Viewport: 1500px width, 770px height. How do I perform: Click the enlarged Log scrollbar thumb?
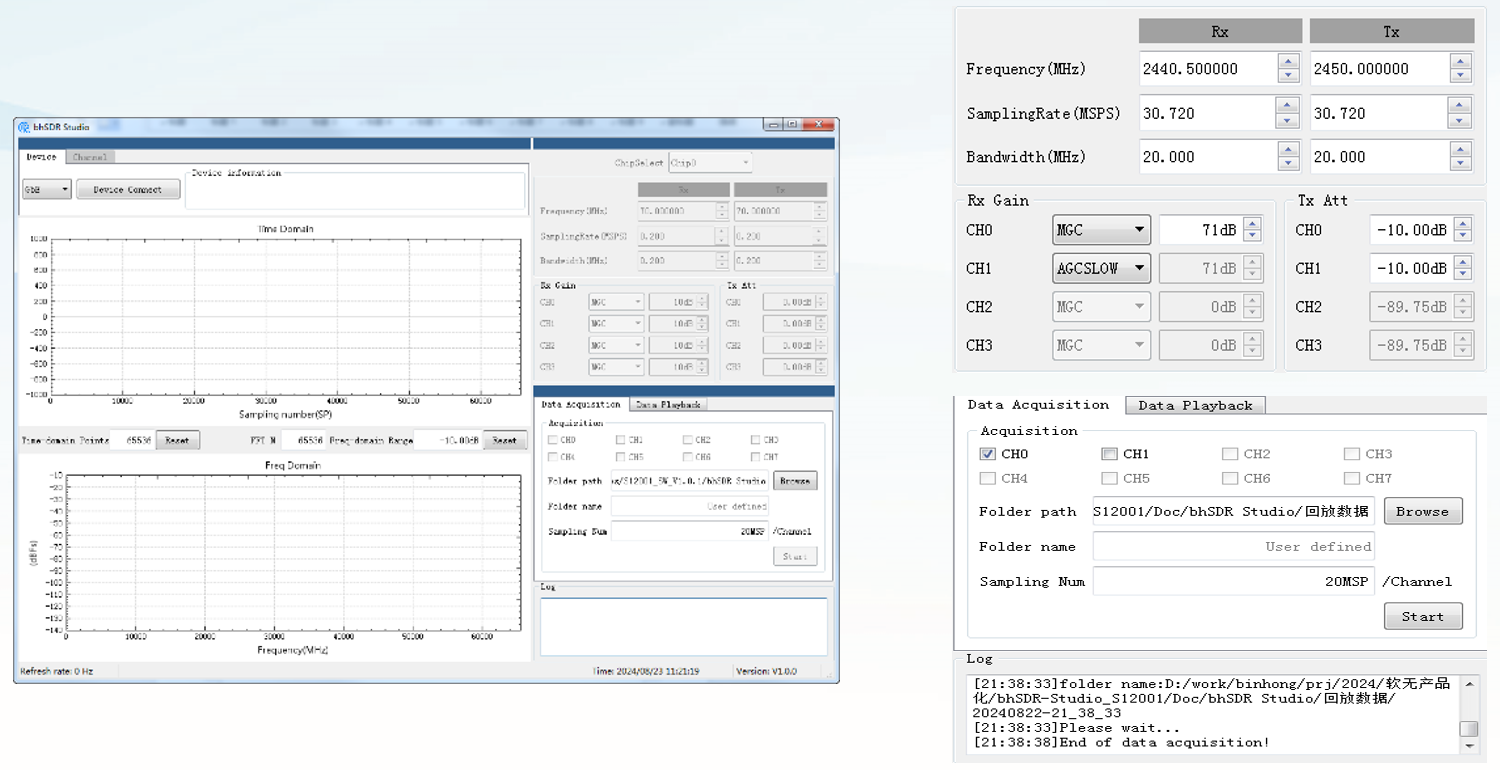1469,728
